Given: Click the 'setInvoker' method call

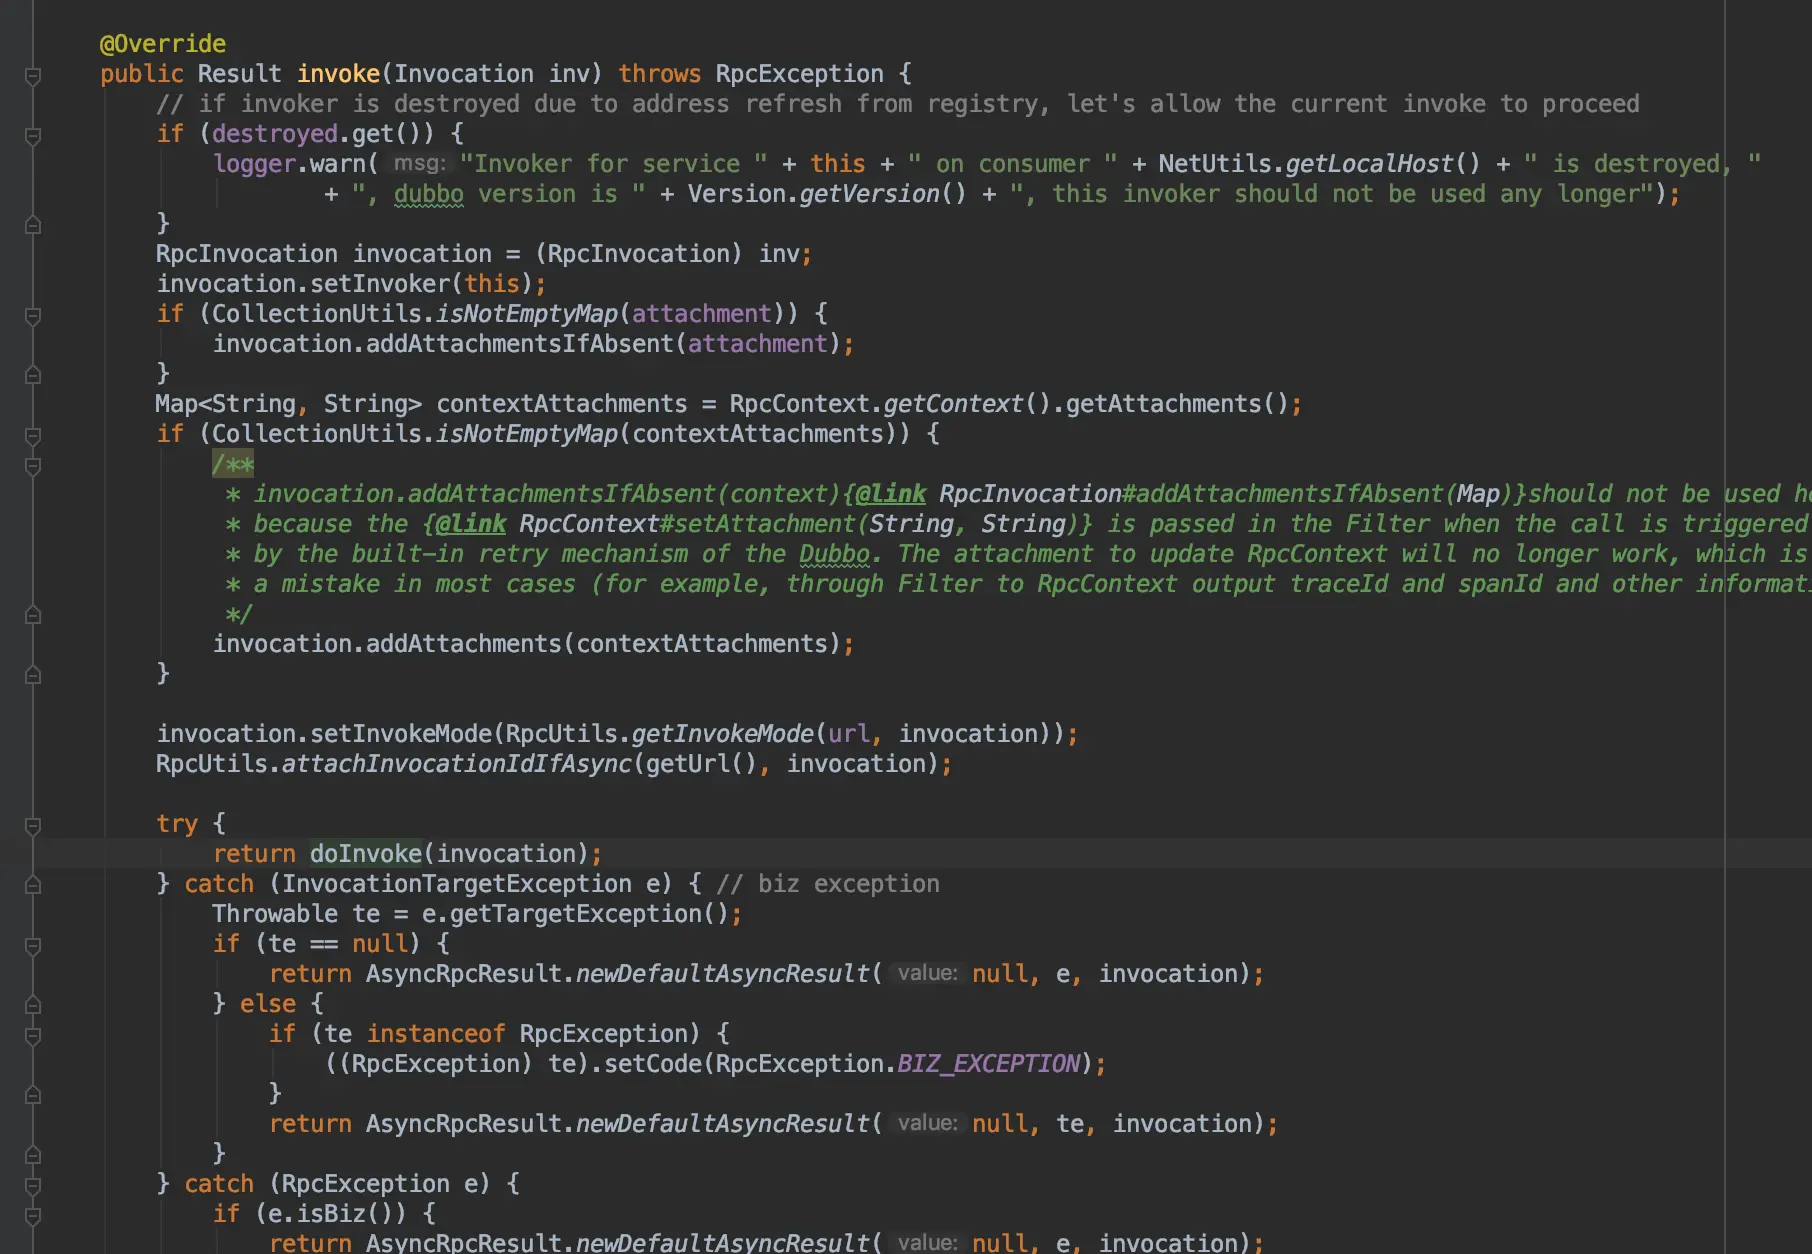Looking at the screenshot, I should pyautogui.click(x=380, y=284).
